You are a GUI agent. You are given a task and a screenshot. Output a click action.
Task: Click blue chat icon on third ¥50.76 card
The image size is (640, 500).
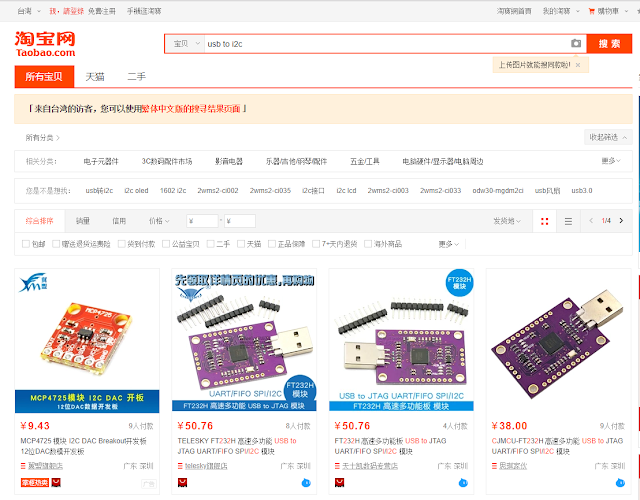(463, 483)
